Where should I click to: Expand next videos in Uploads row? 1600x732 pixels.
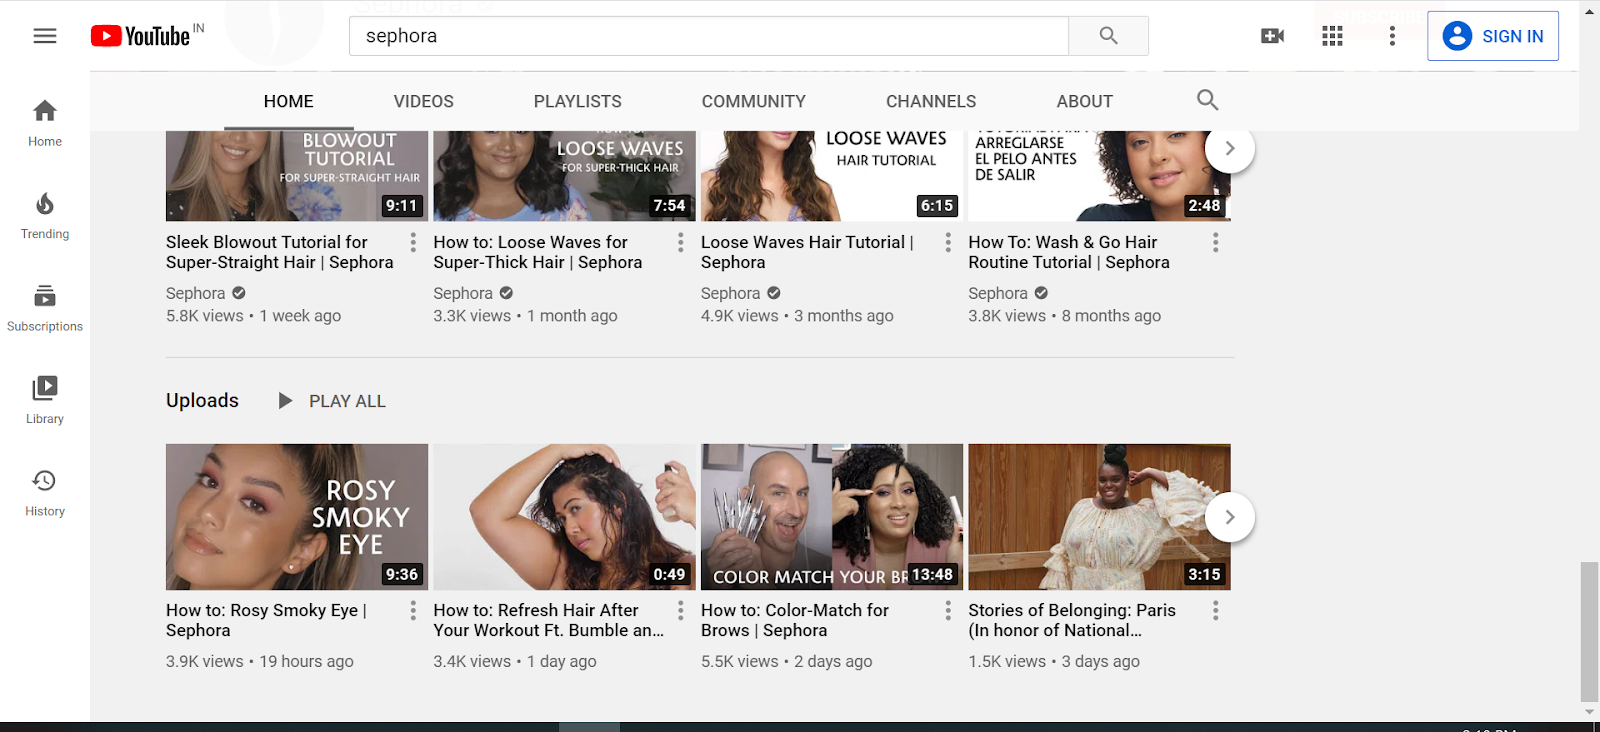(1230, 517)
